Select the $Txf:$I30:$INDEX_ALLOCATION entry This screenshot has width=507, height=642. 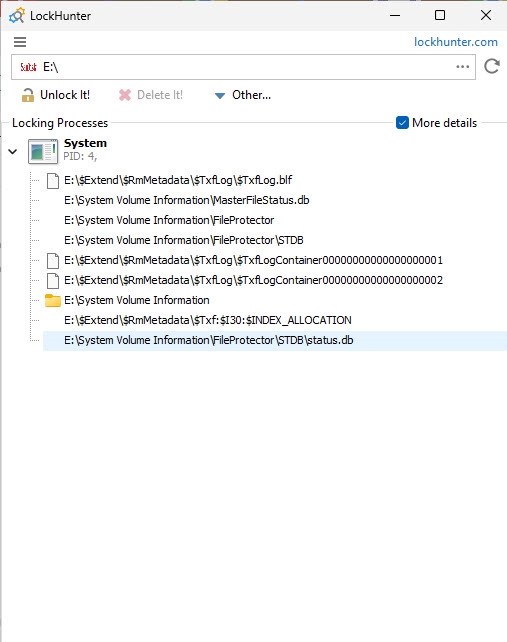click(208, 321)
